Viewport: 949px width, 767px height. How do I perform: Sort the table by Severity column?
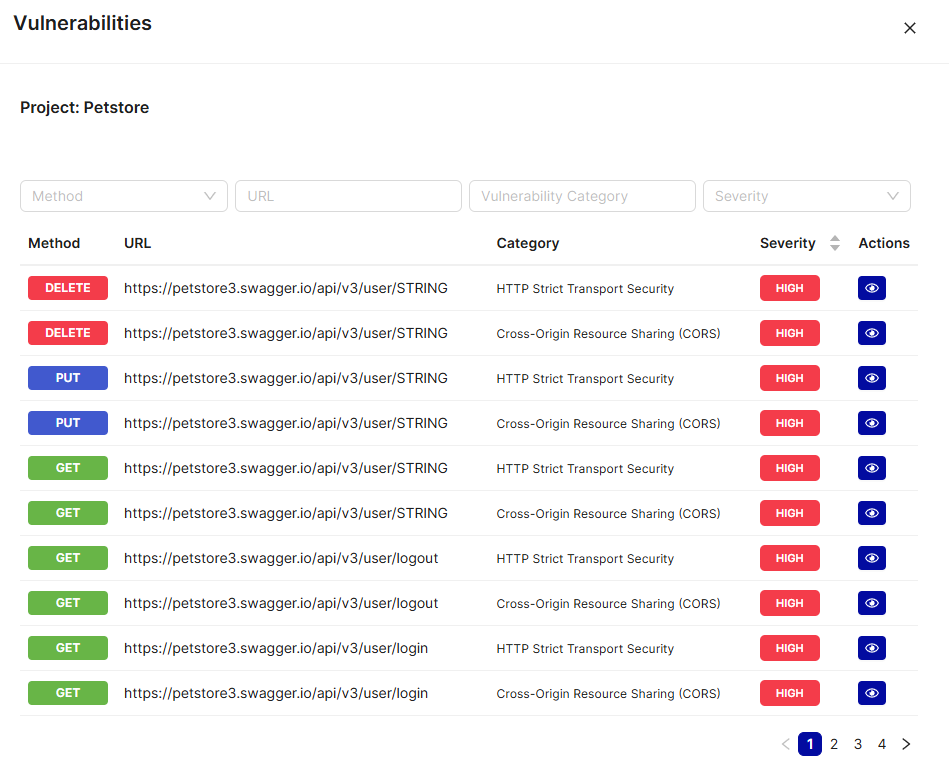click(x=834, y=243)
